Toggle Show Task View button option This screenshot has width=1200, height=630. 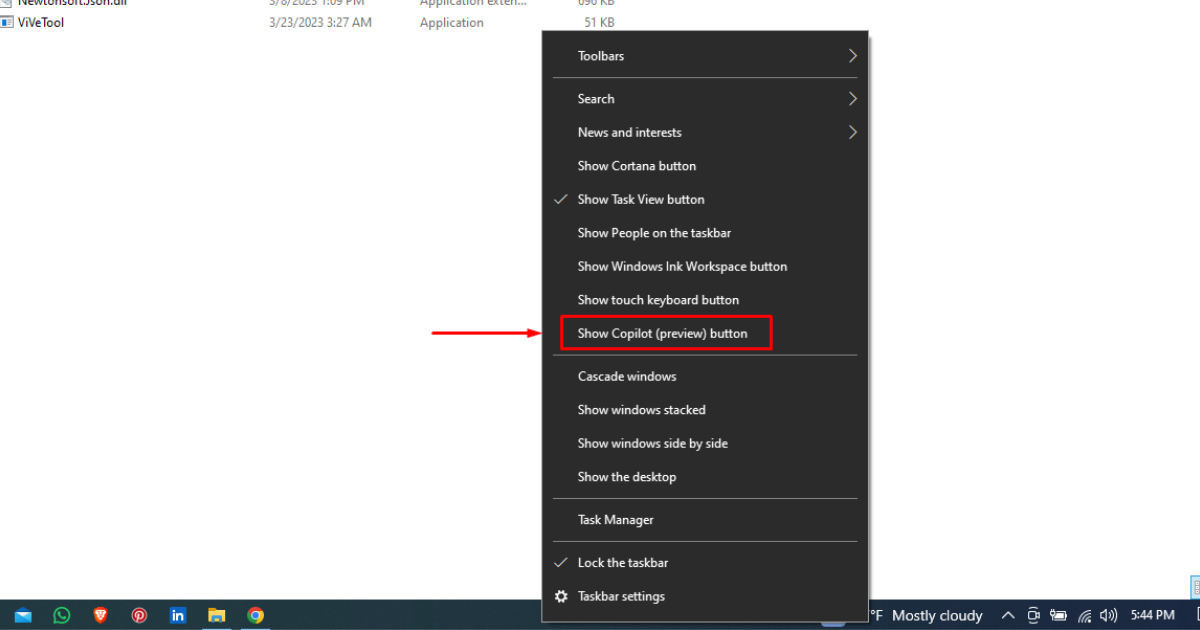tap(705, 199)
